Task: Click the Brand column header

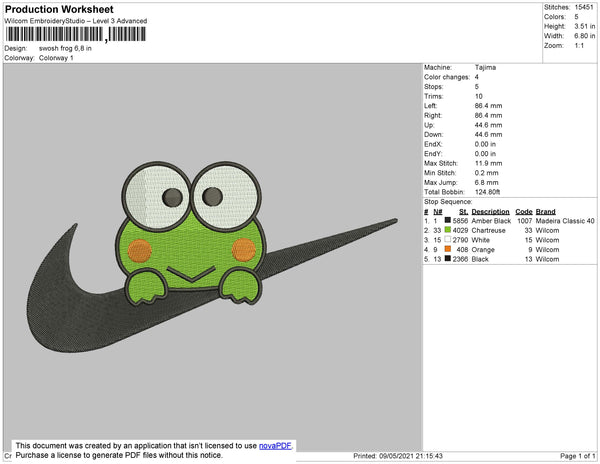Action: [x=545, y=212]
